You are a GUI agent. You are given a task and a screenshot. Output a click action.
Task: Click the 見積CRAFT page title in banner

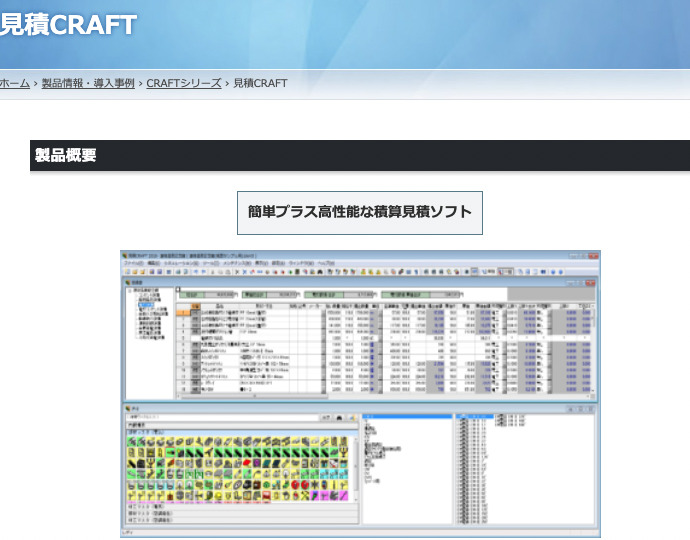tap(68, 25)
